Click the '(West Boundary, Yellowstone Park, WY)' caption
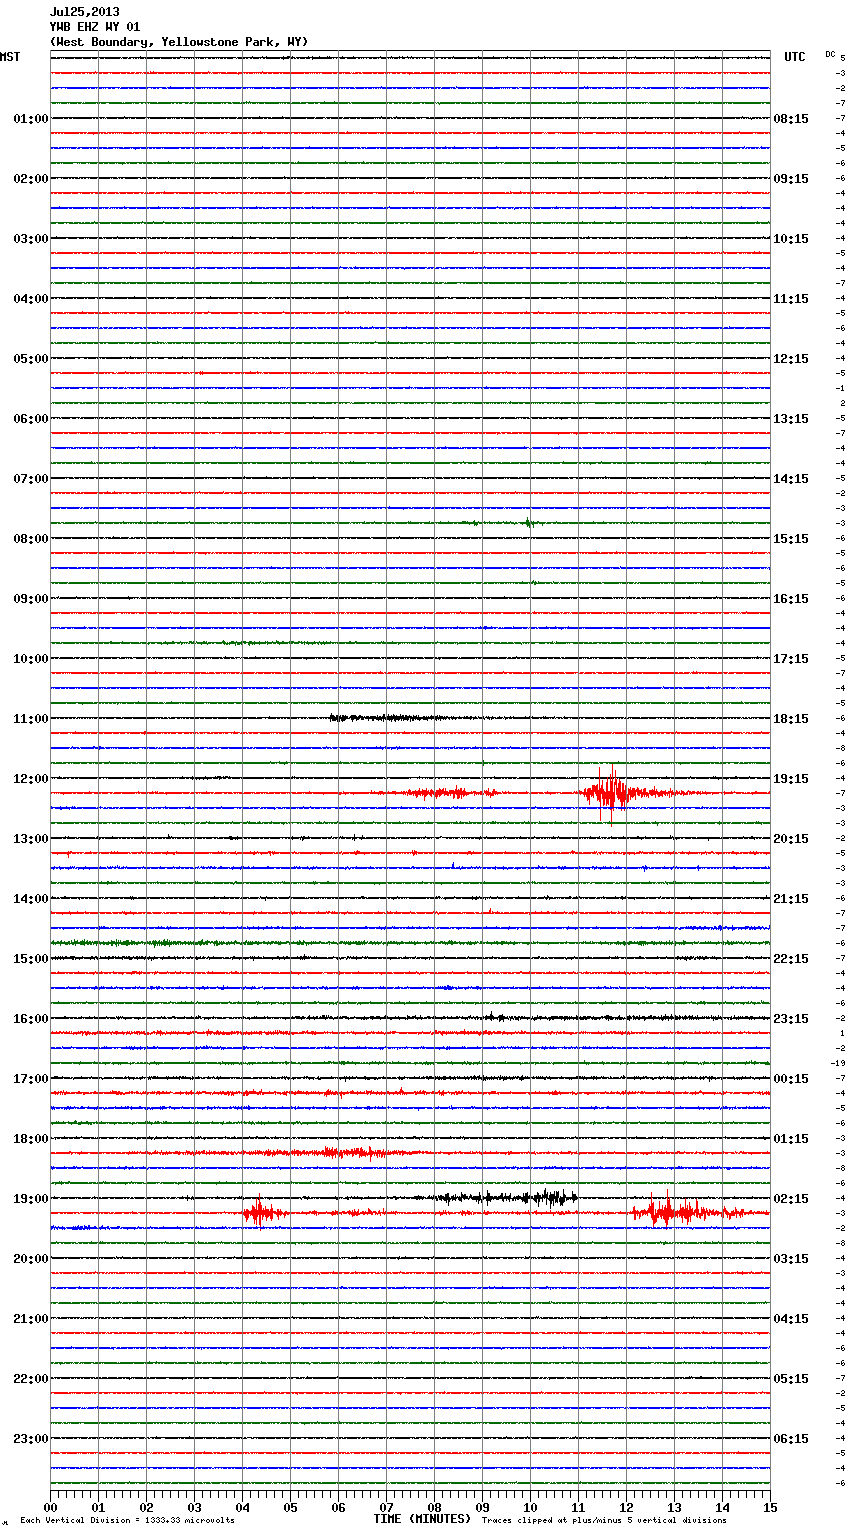The height and width of the screenshot is (1534, 850). pyautogui.click(x=179, y=42)
